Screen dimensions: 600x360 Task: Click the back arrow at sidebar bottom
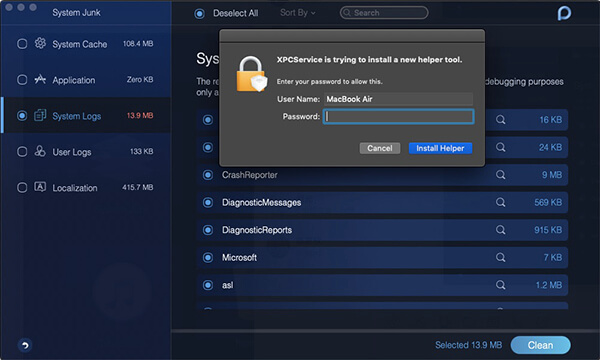pyautogui.click(x=25, y=345)
